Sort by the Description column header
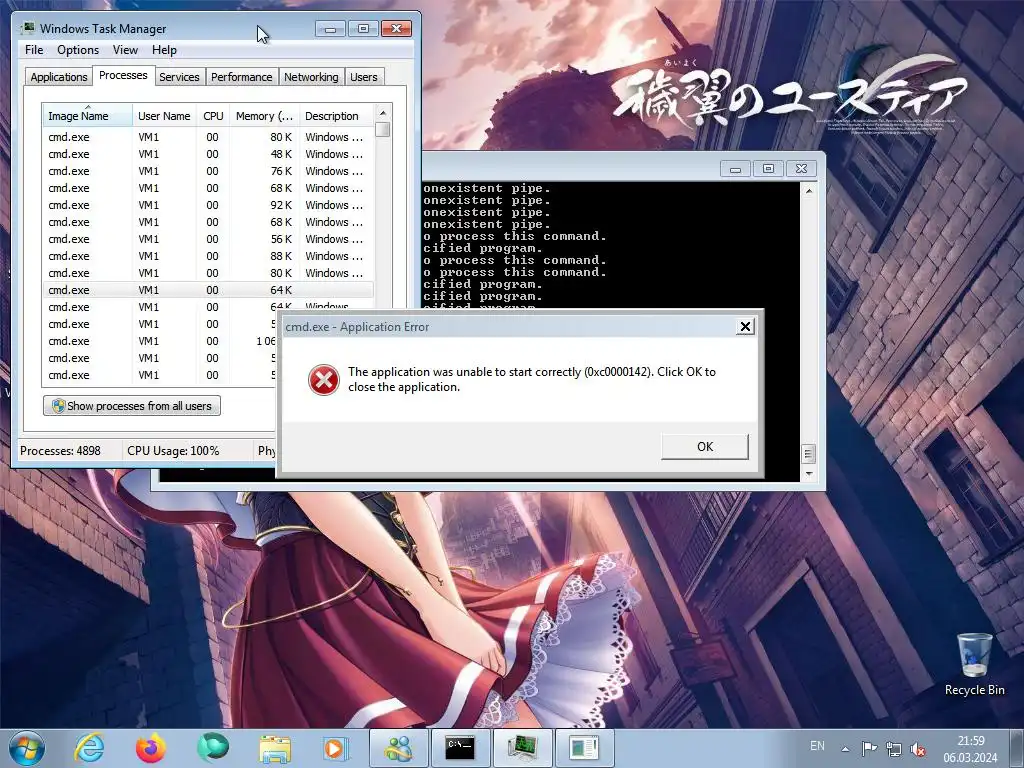 pos(336,116)
